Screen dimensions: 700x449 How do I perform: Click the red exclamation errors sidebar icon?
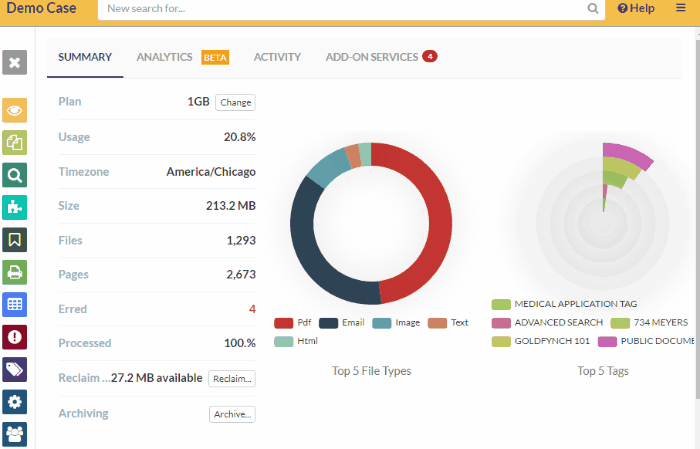pos(15,337)
